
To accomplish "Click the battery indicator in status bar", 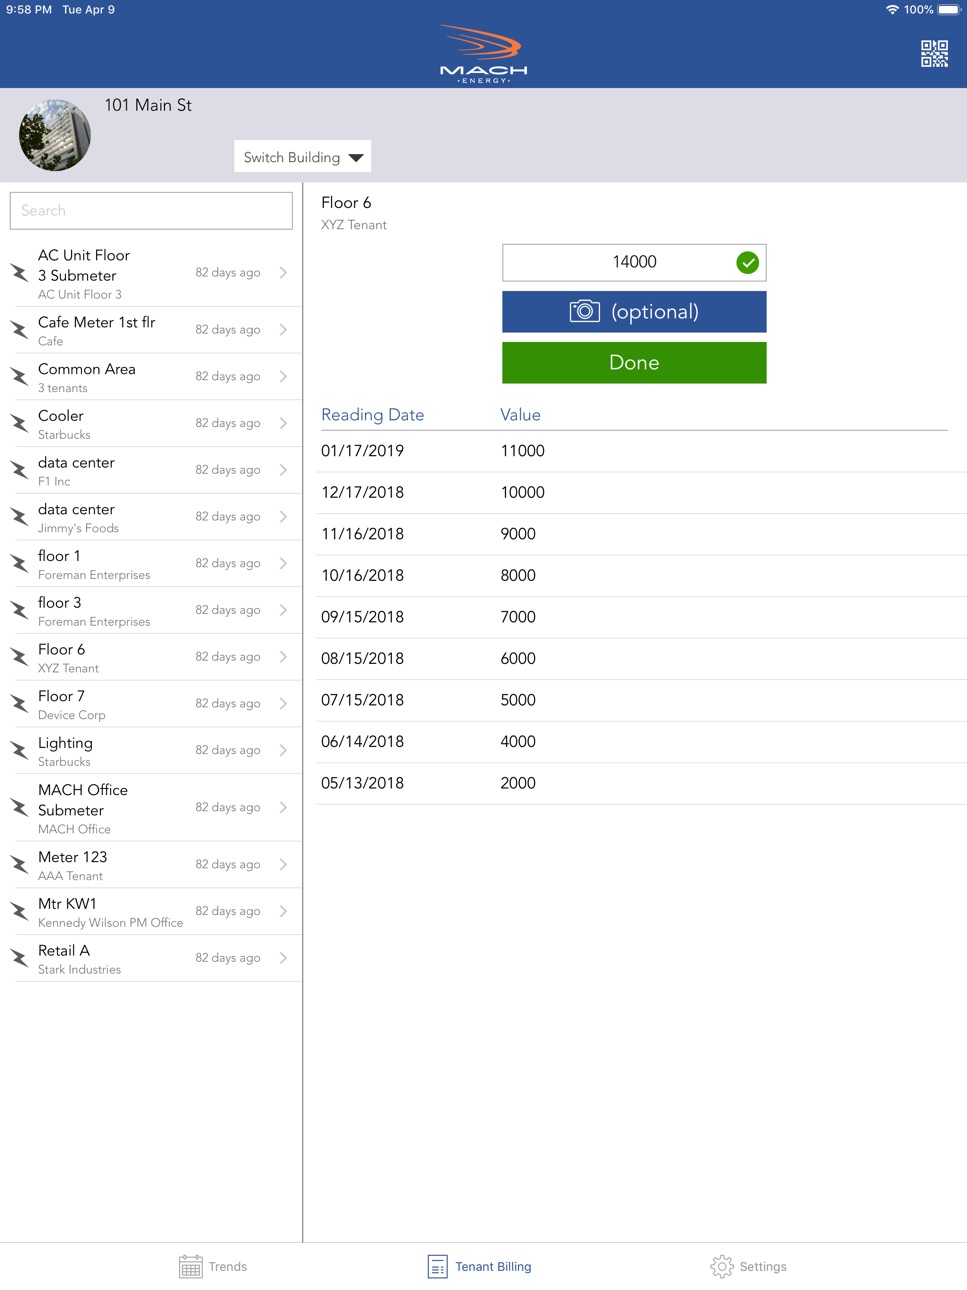I will click(948, 10).
